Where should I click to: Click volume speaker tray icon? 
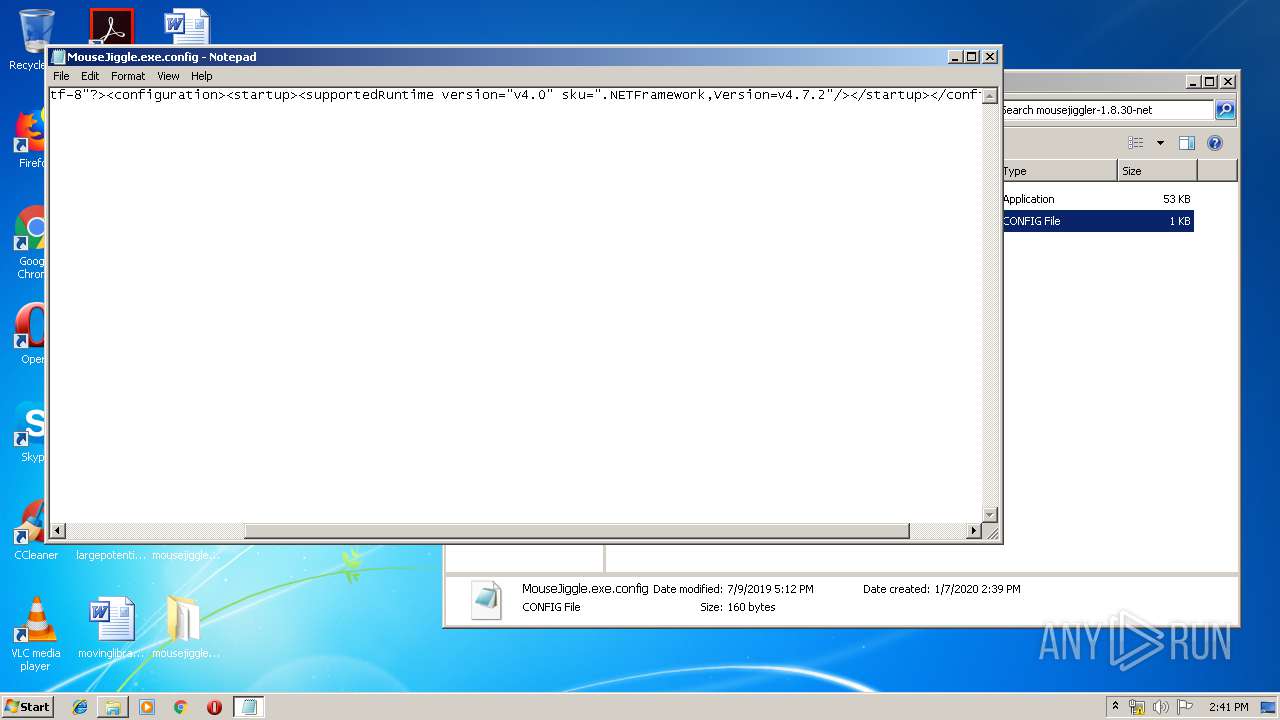tap(1161, 707)
